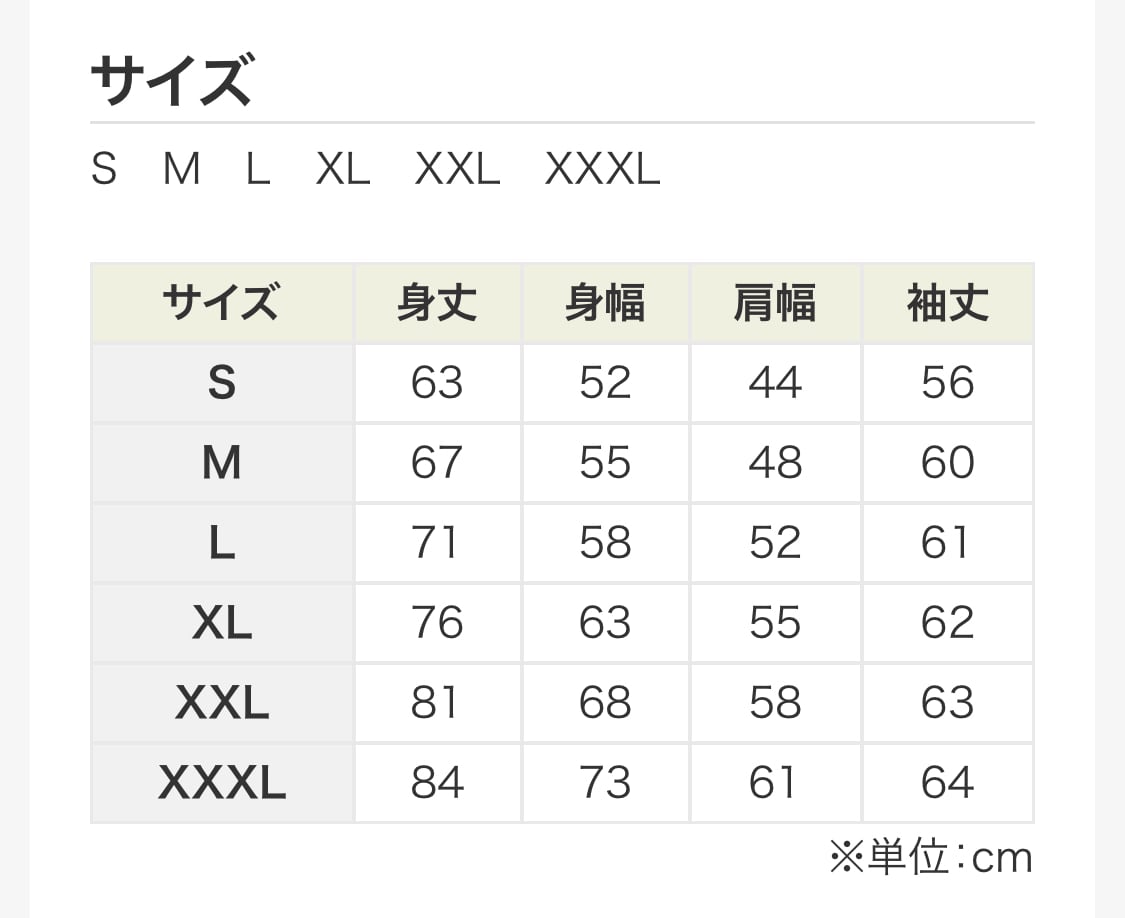Screen dimensions: 1125x918
Task: Choose XXL from the list above the table
Action: pyautogui.click(x=457, y=170)
